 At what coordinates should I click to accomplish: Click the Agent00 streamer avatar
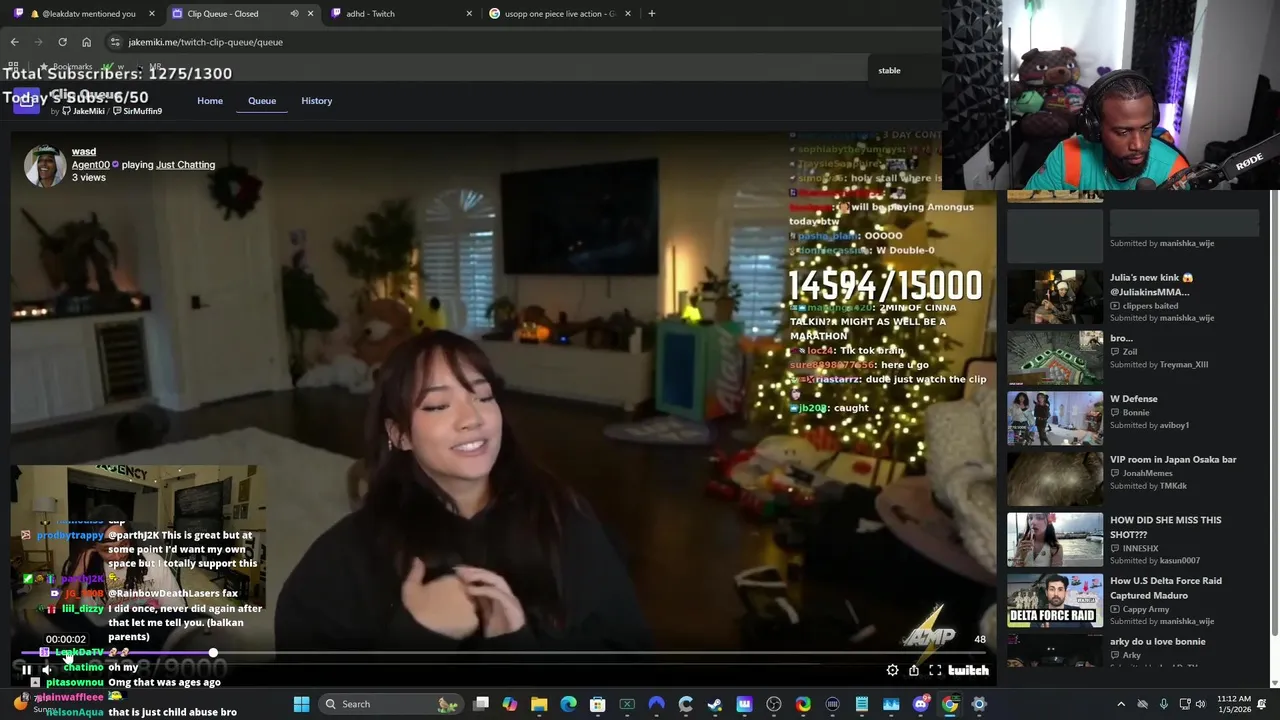[45, 166]
